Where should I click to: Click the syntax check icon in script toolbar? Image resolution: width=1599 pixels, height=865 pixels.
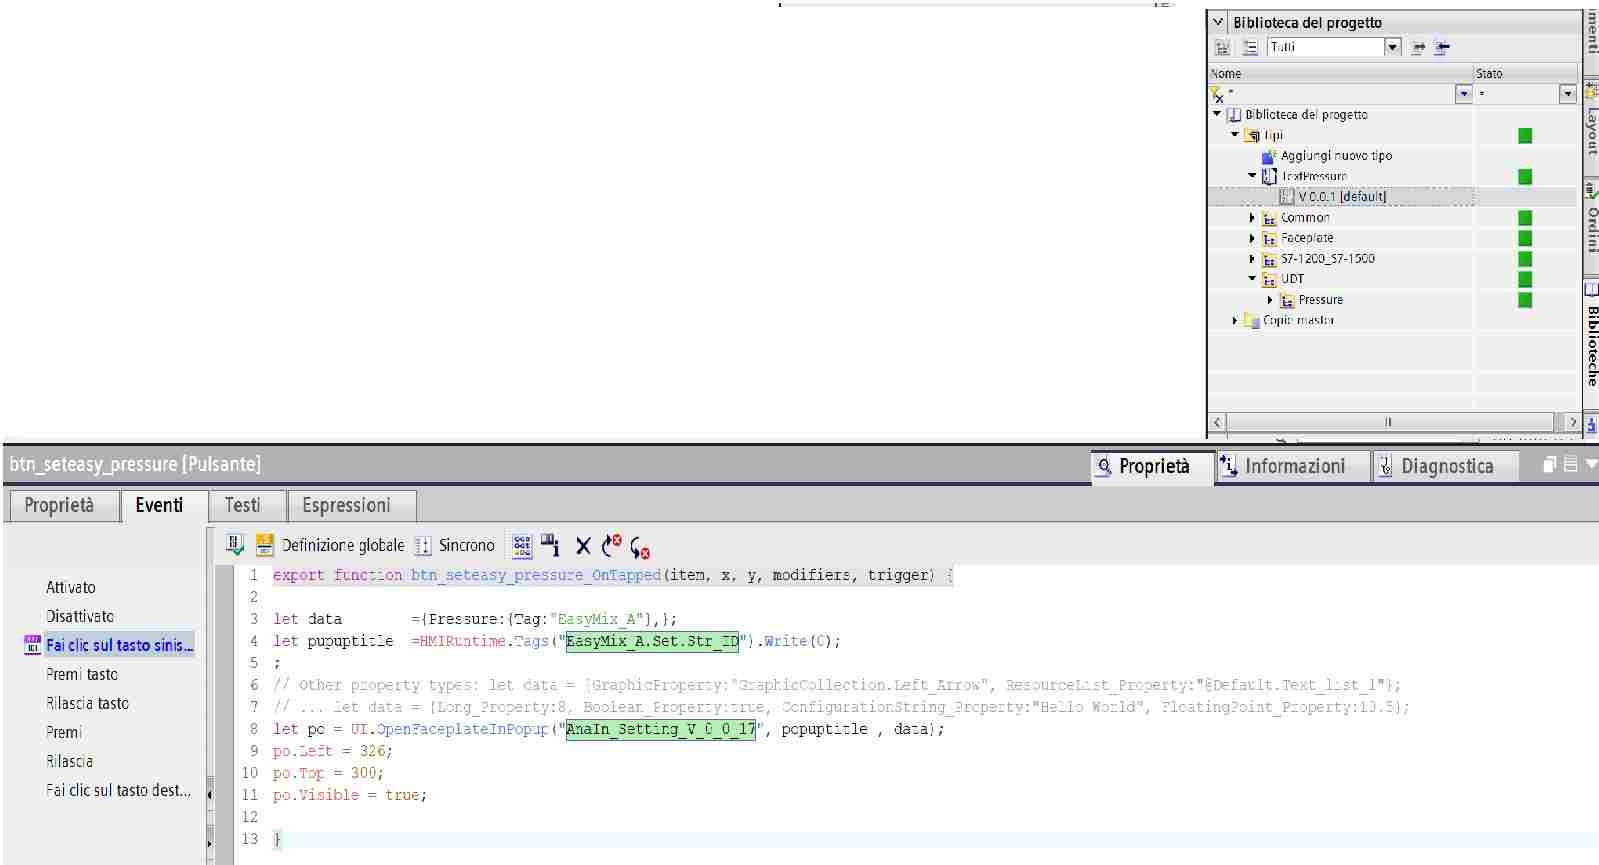[234, 545]
